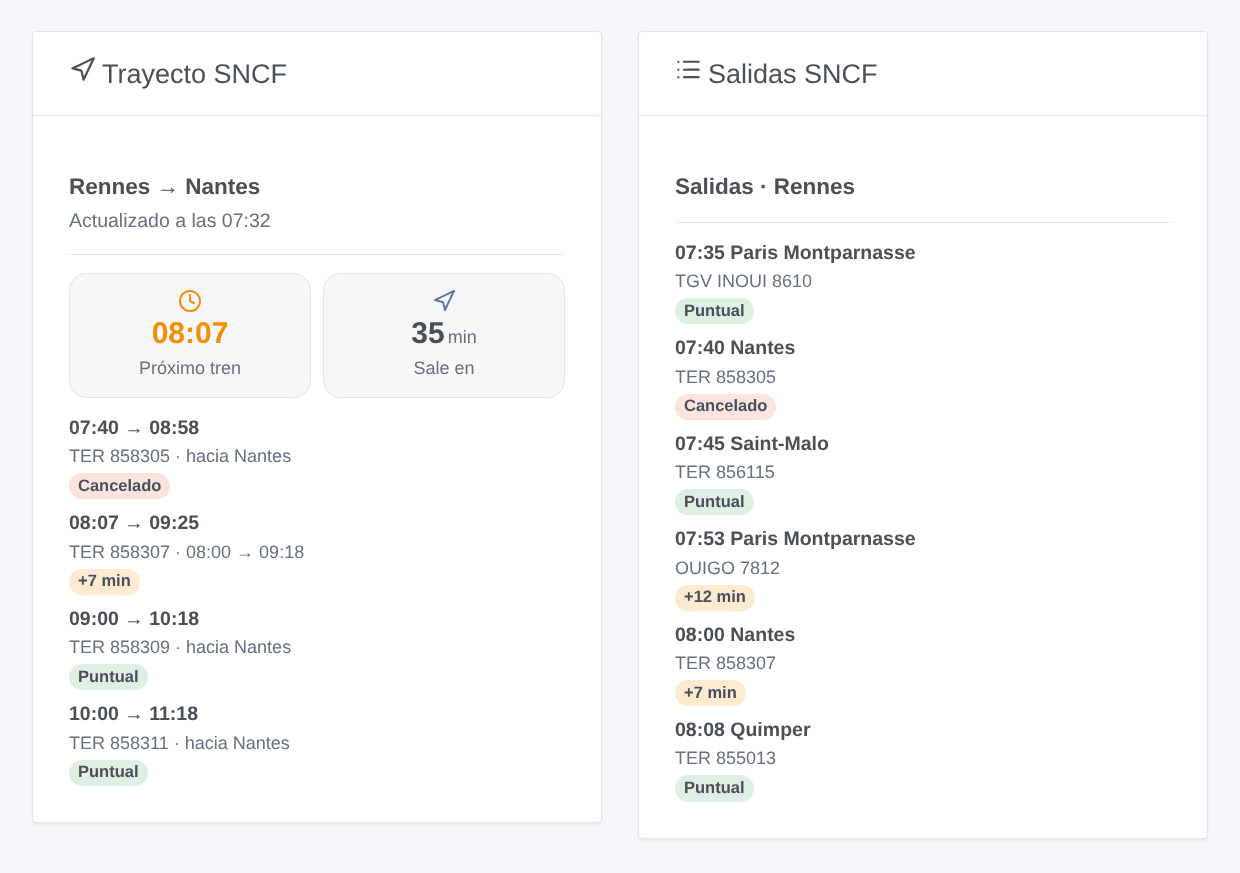This screenshot has height=873, width=1240.
Task: Click the navigation arrow icon beside Trayecto SNCF
Action: point(83,70)
